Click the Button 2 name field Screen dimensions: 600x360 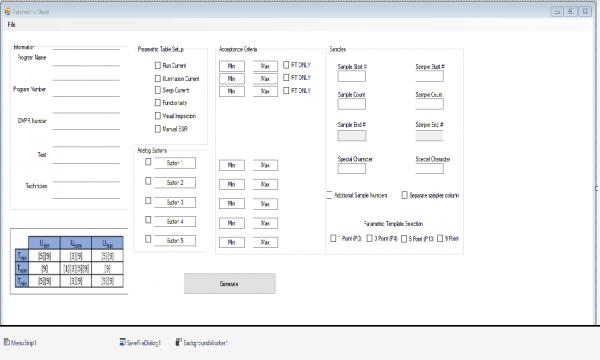pyautogui.click(x=175, y=182)
